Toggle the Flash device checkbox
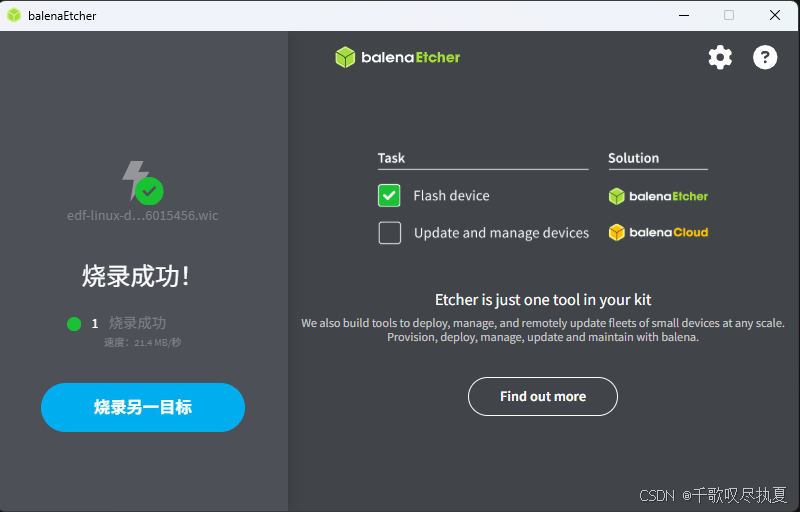Screen dimensions: 800x512 tap(389, 196)
